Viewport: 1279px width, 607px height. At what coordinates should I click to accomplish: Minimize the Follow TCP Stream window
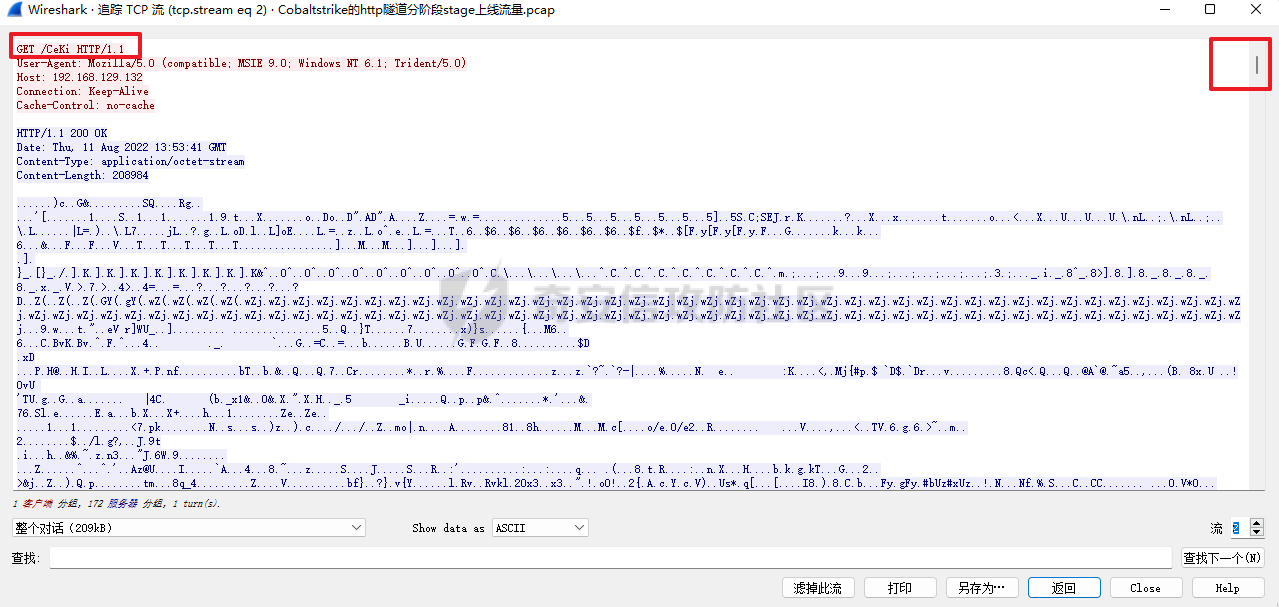(1163, 10)
